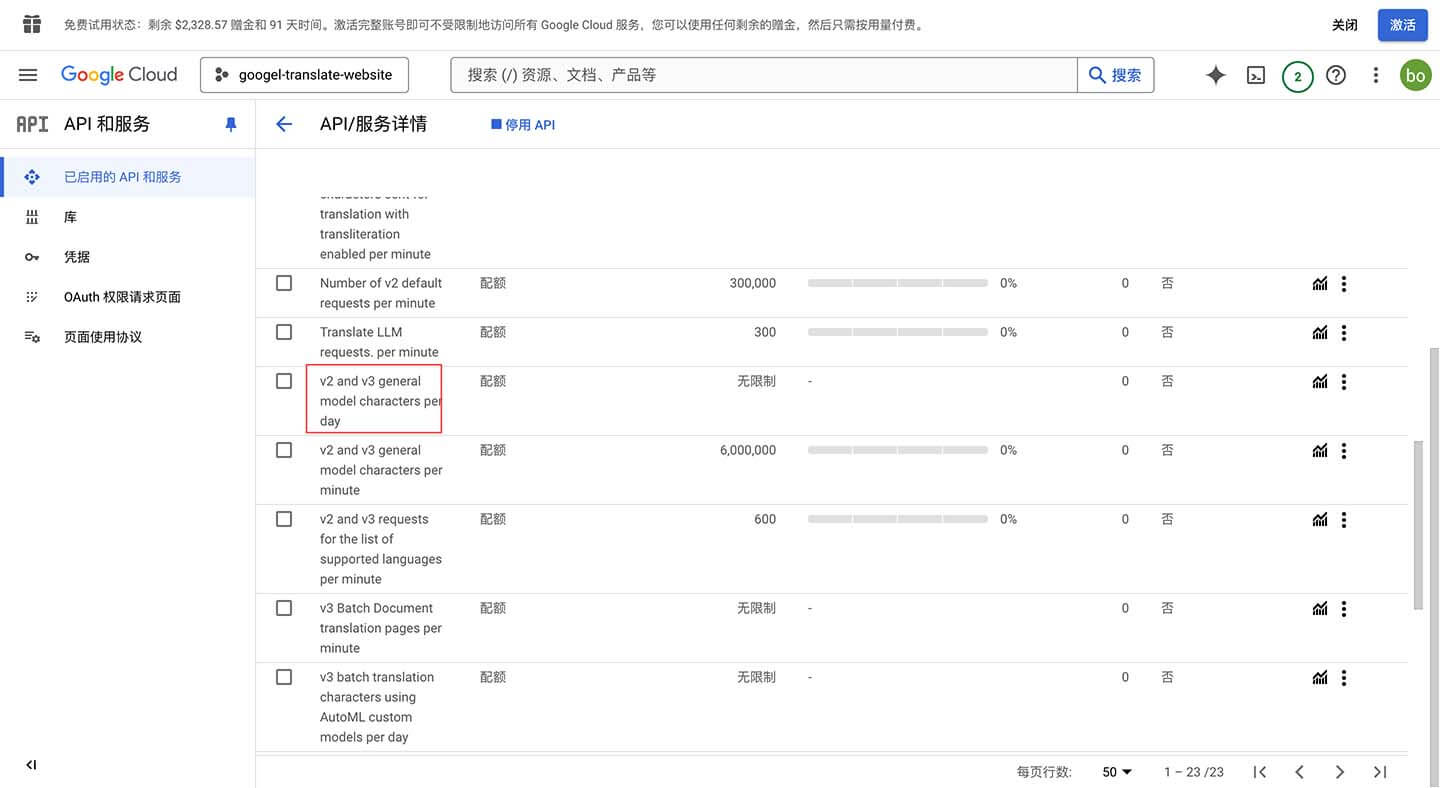Show chart for AutoML custom models row

[x=1320, y=678]
